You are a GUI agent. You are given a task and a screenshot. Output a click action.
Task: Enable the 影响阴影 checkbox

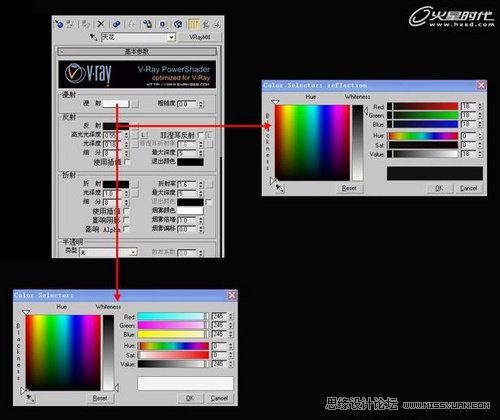(x=126, y=220)
